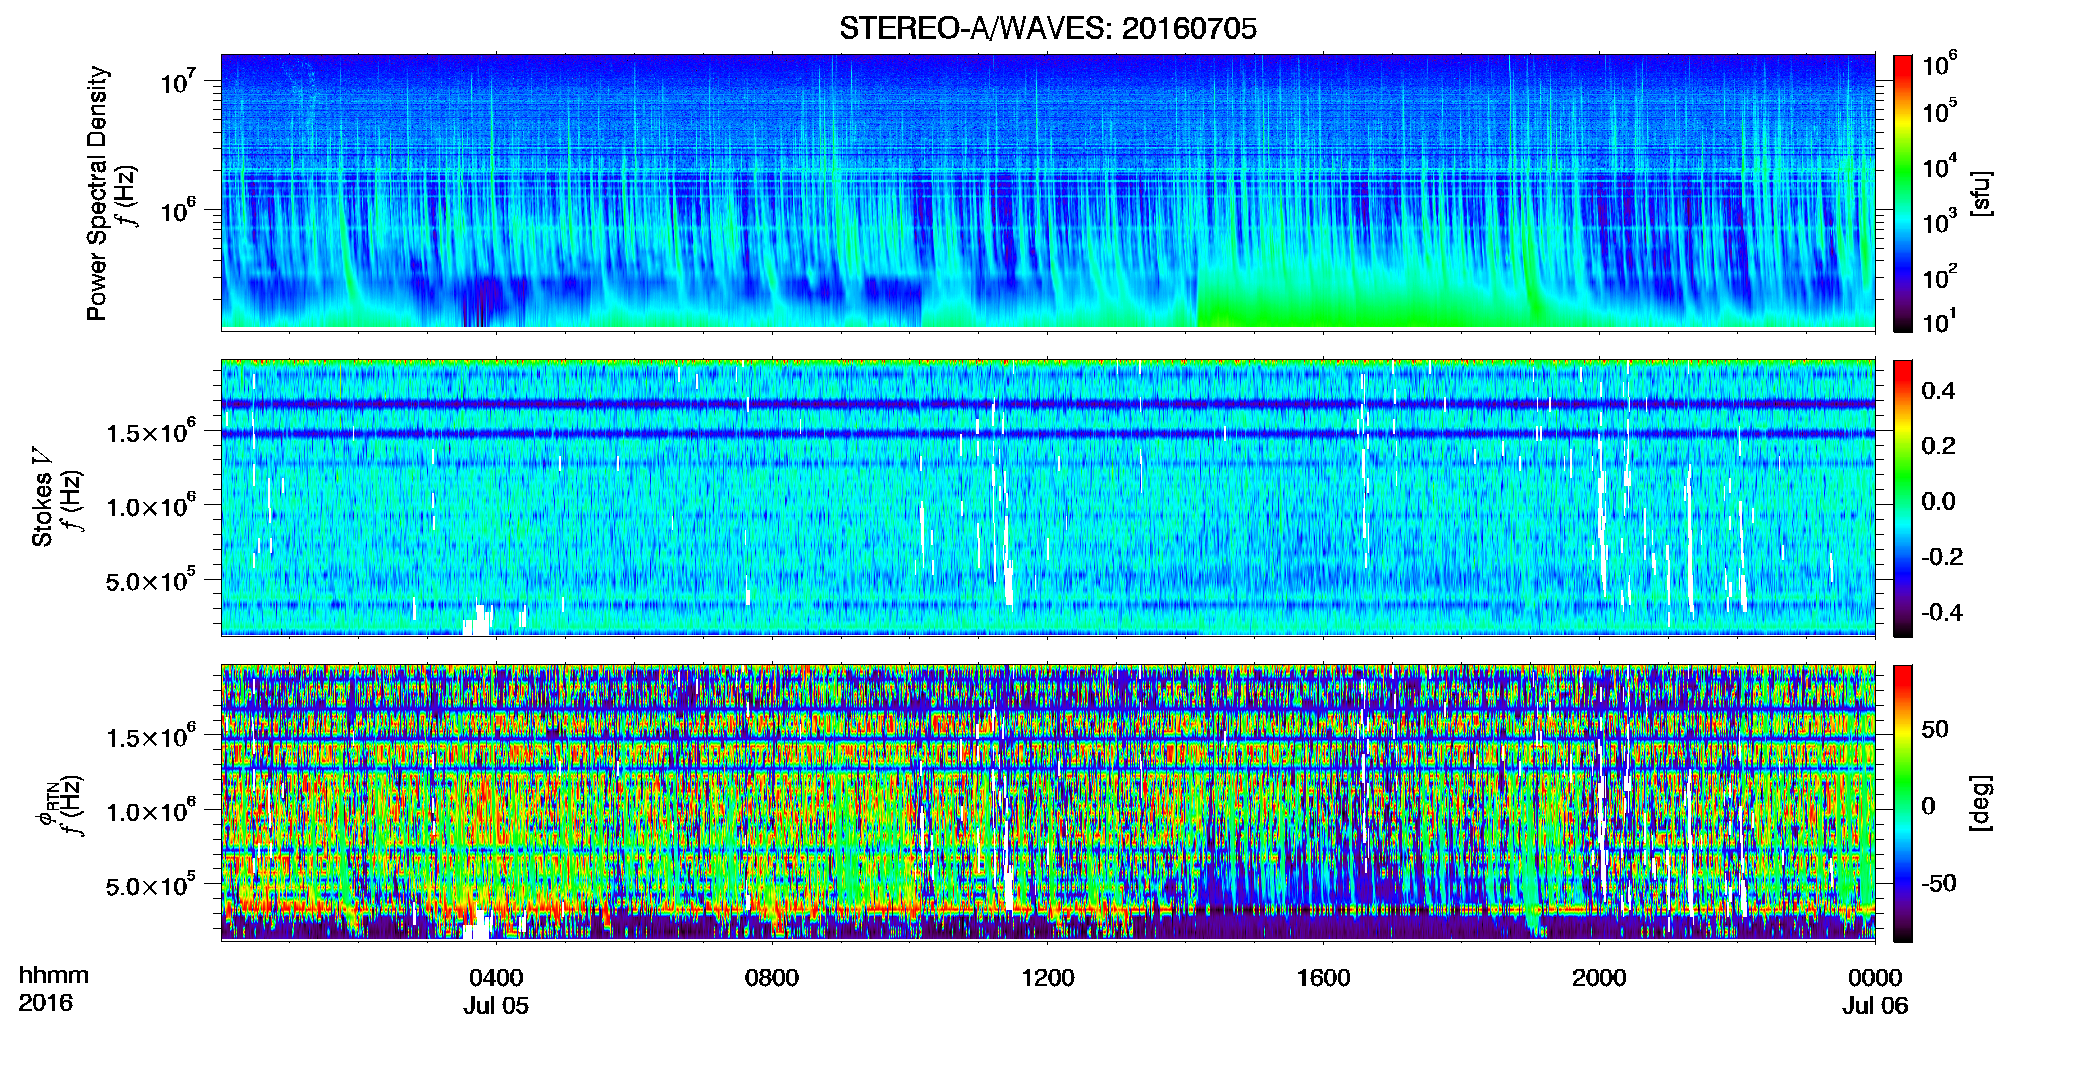This screenshot has height=1080, width=2096.
Task: Click the [deg] colorbar unit label
Action: 1981,803
